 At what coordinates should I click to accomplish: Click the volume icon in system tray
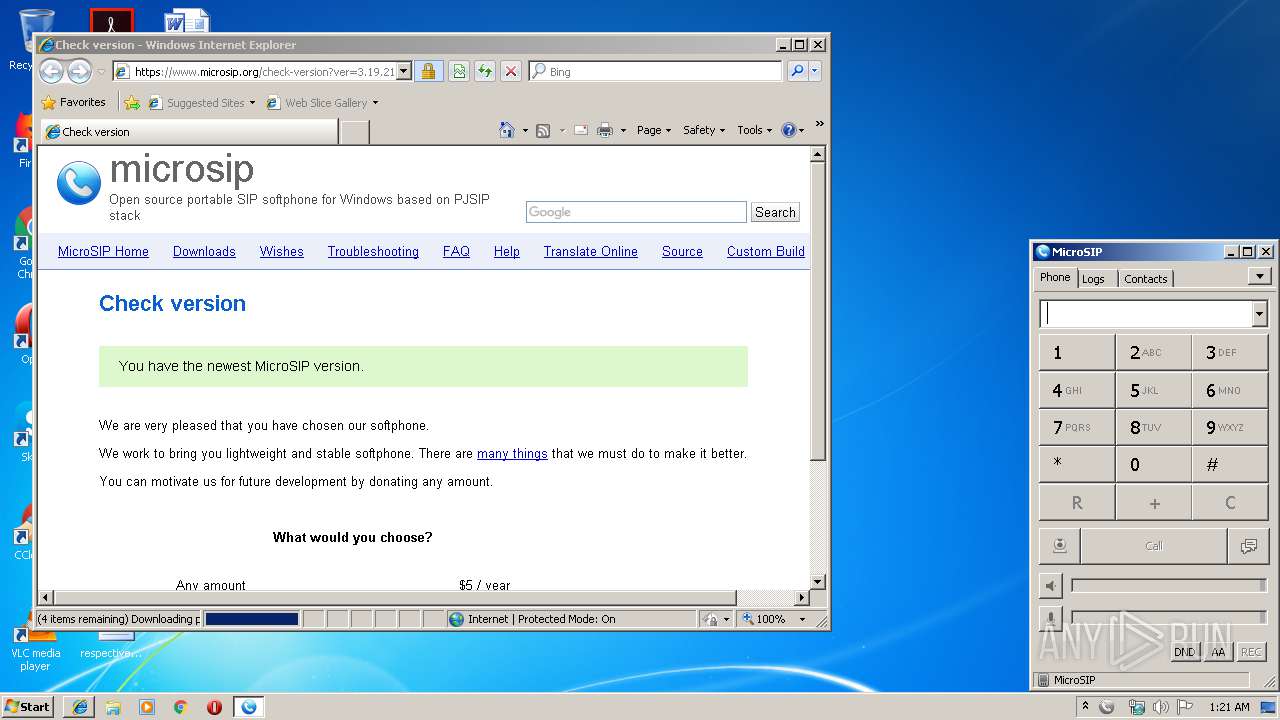[1161, 707]
